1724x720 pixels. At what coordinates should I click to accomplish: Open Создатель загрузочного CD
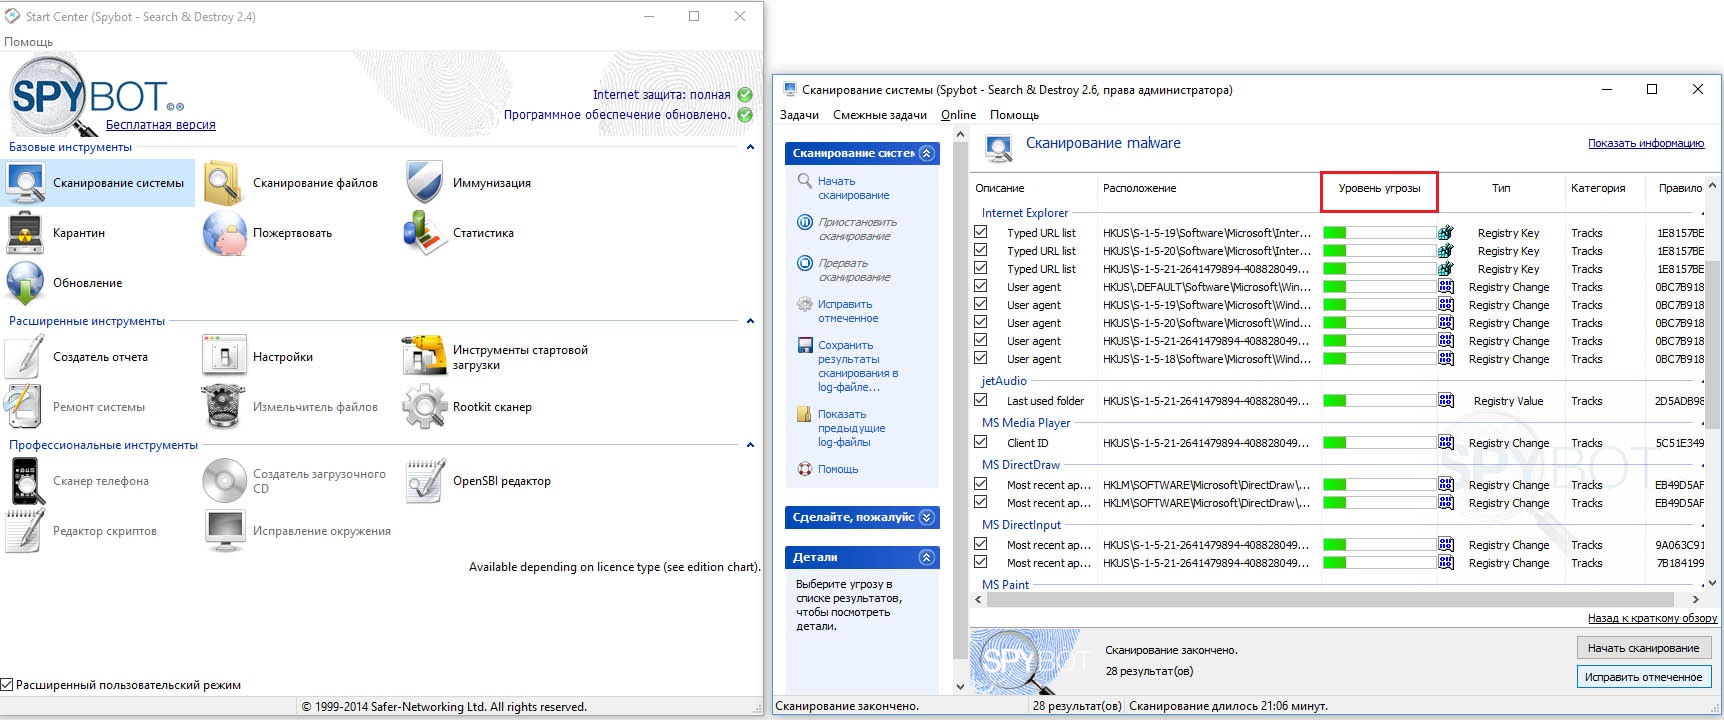pyautogui.click(x=295, y=481)
